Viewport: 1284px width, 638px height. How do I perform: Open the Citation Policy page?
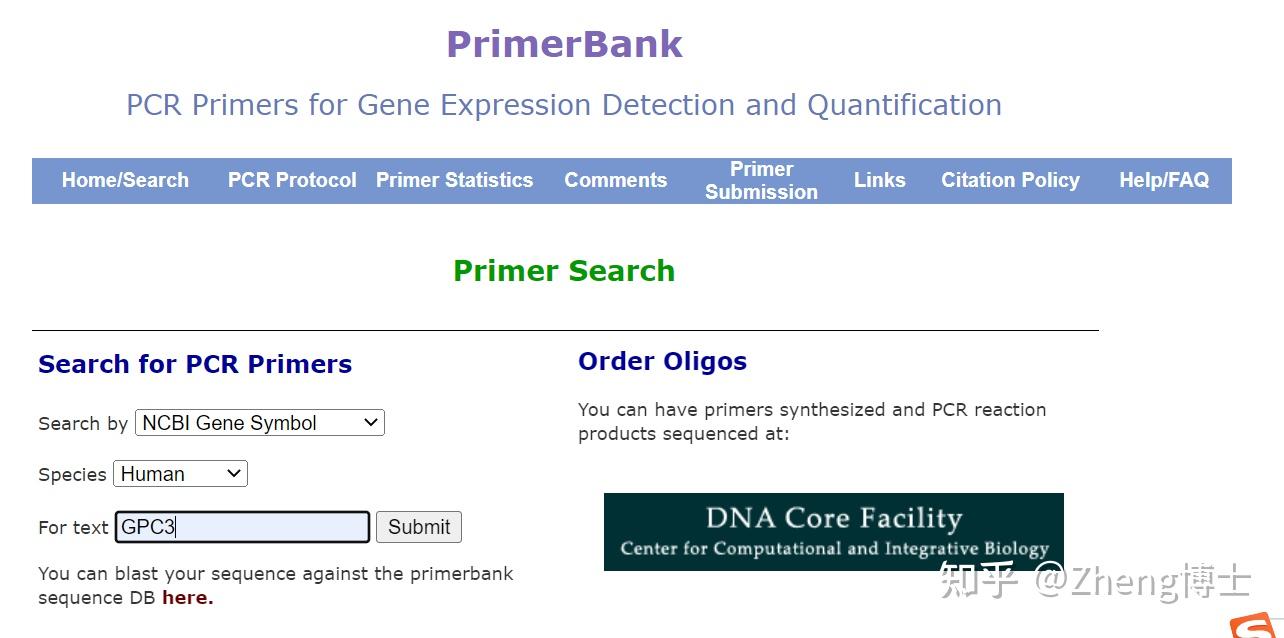click(x=1010, y=180)
